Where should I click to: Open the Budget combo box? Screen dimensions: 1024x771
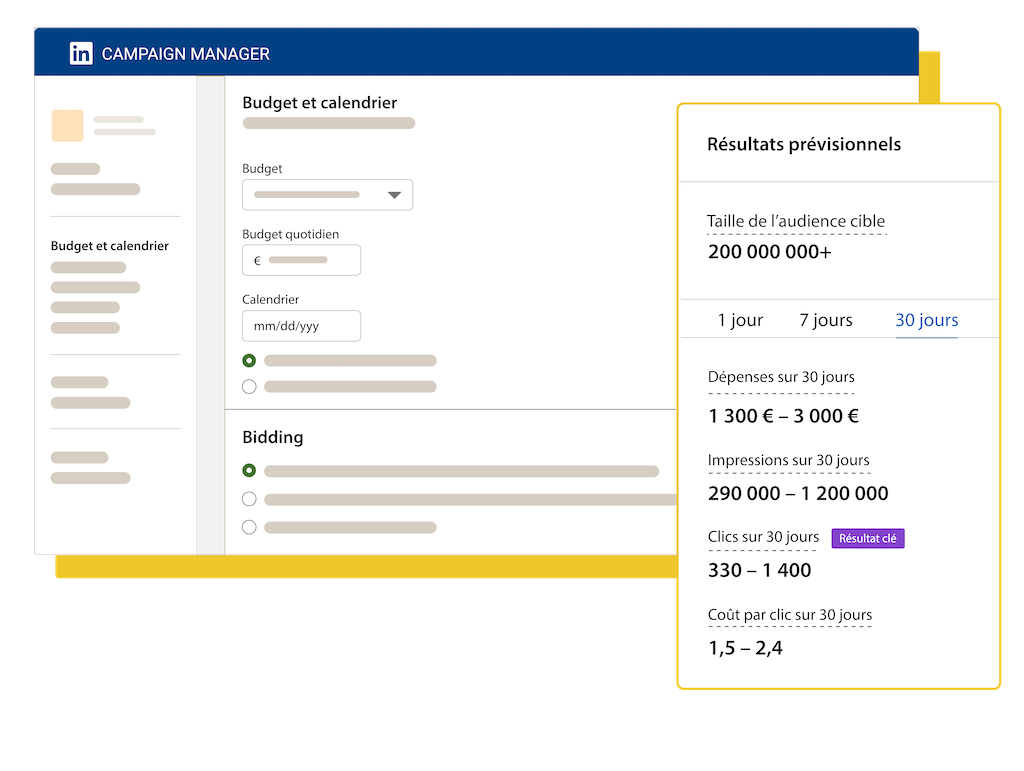[x=327, y=195]
